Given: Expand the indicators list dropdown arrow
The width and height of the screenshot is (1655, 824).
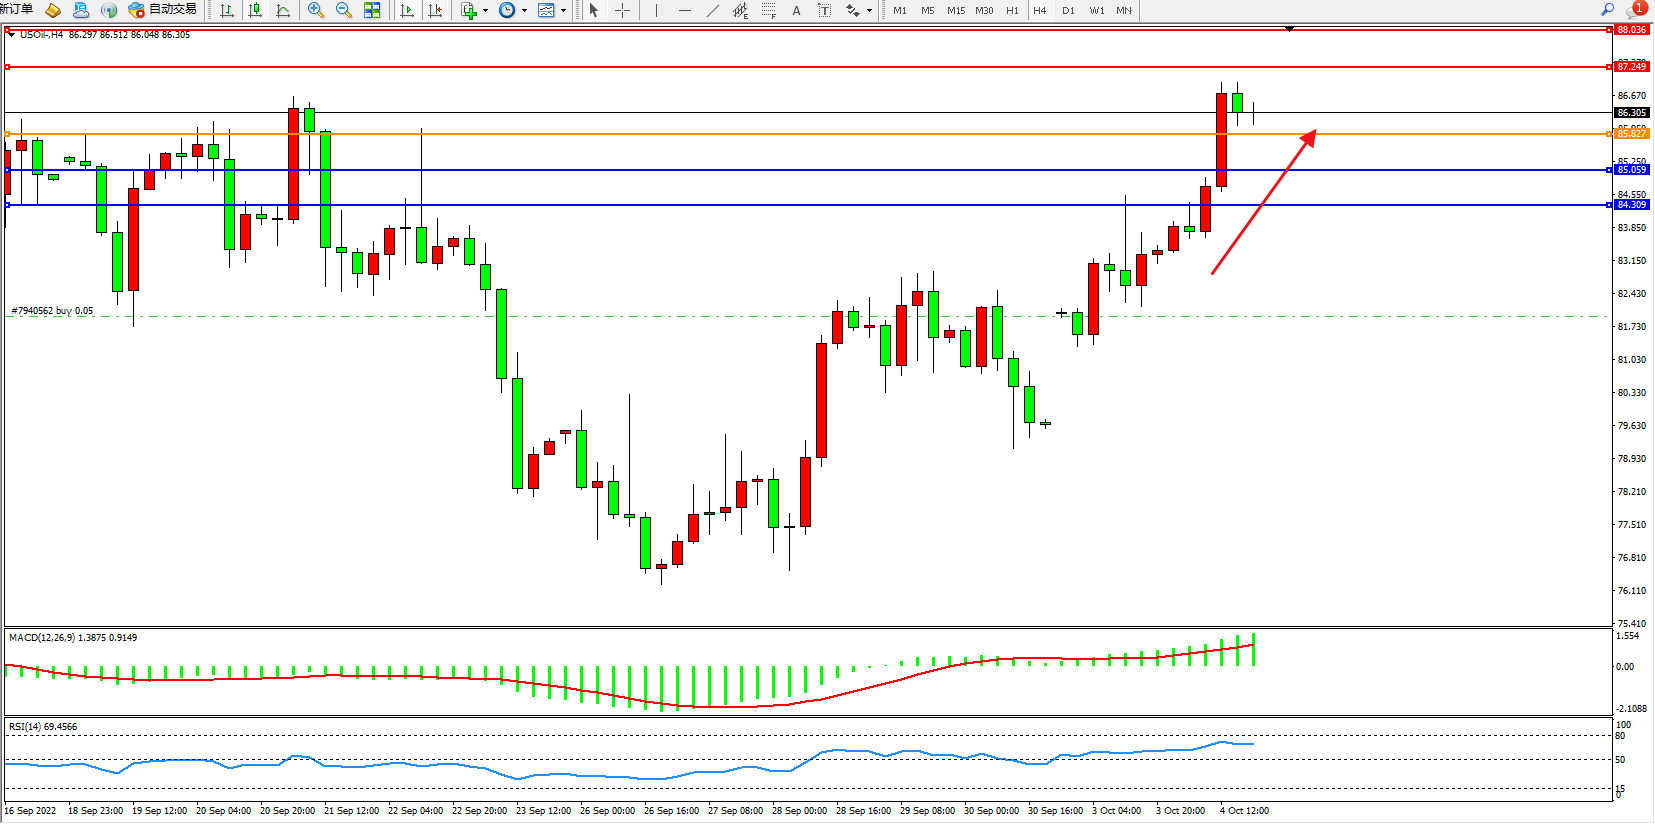Looking at the screenshot, I should [485, 11].
